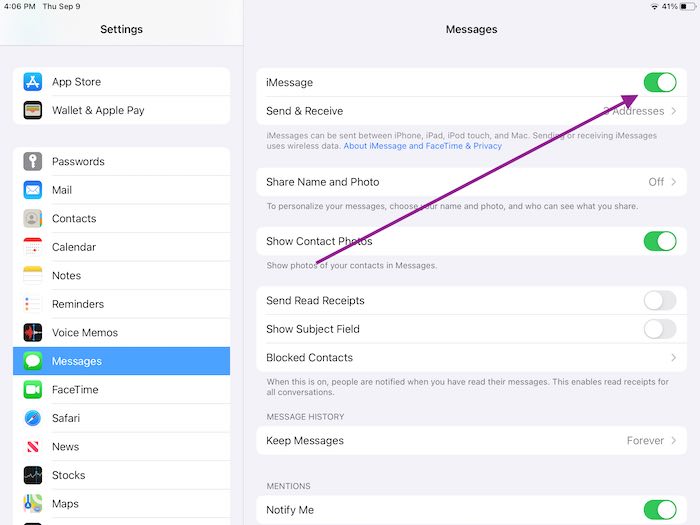The height and width of the screenshot is (525, 700).
Task: Select Calendar in settings sidebar
Action: tap(121, 247)
